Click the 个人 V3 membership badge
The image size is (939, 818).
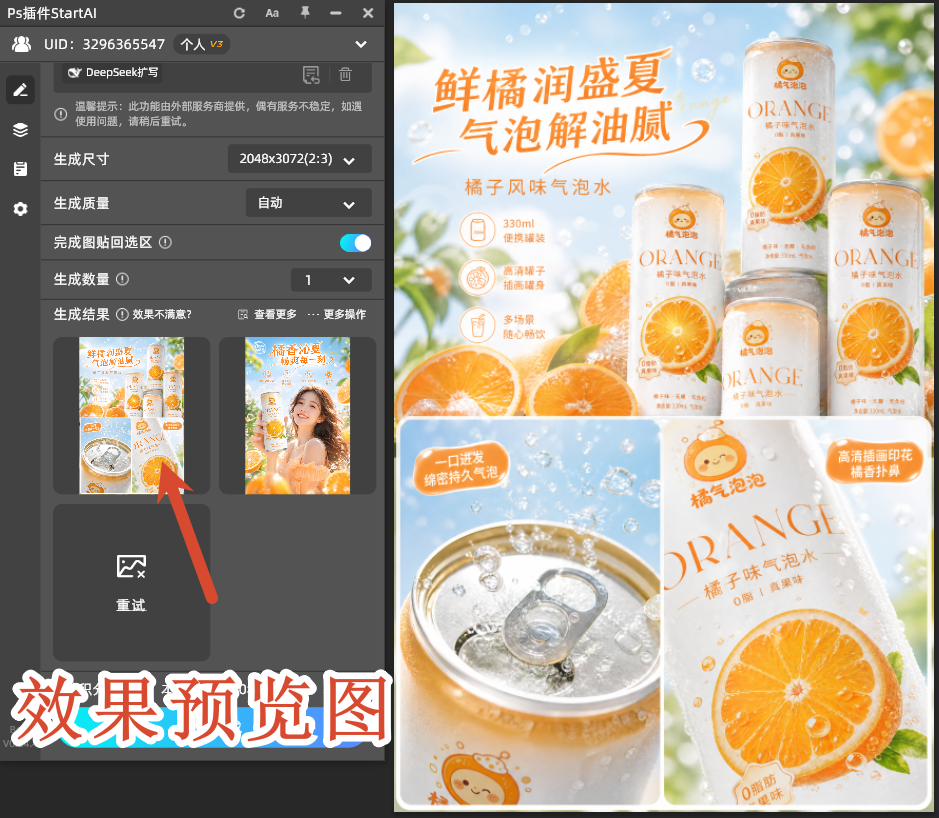point(202,44)
